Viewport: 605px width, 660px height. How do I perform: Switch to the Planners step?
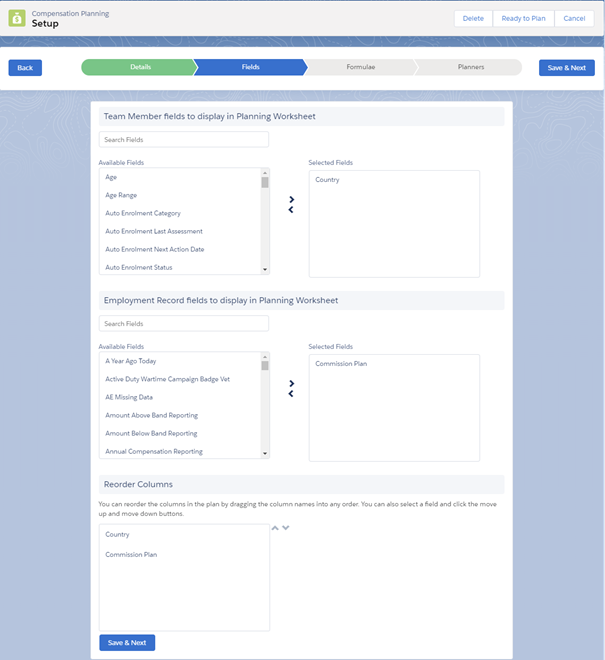(470, 67)
